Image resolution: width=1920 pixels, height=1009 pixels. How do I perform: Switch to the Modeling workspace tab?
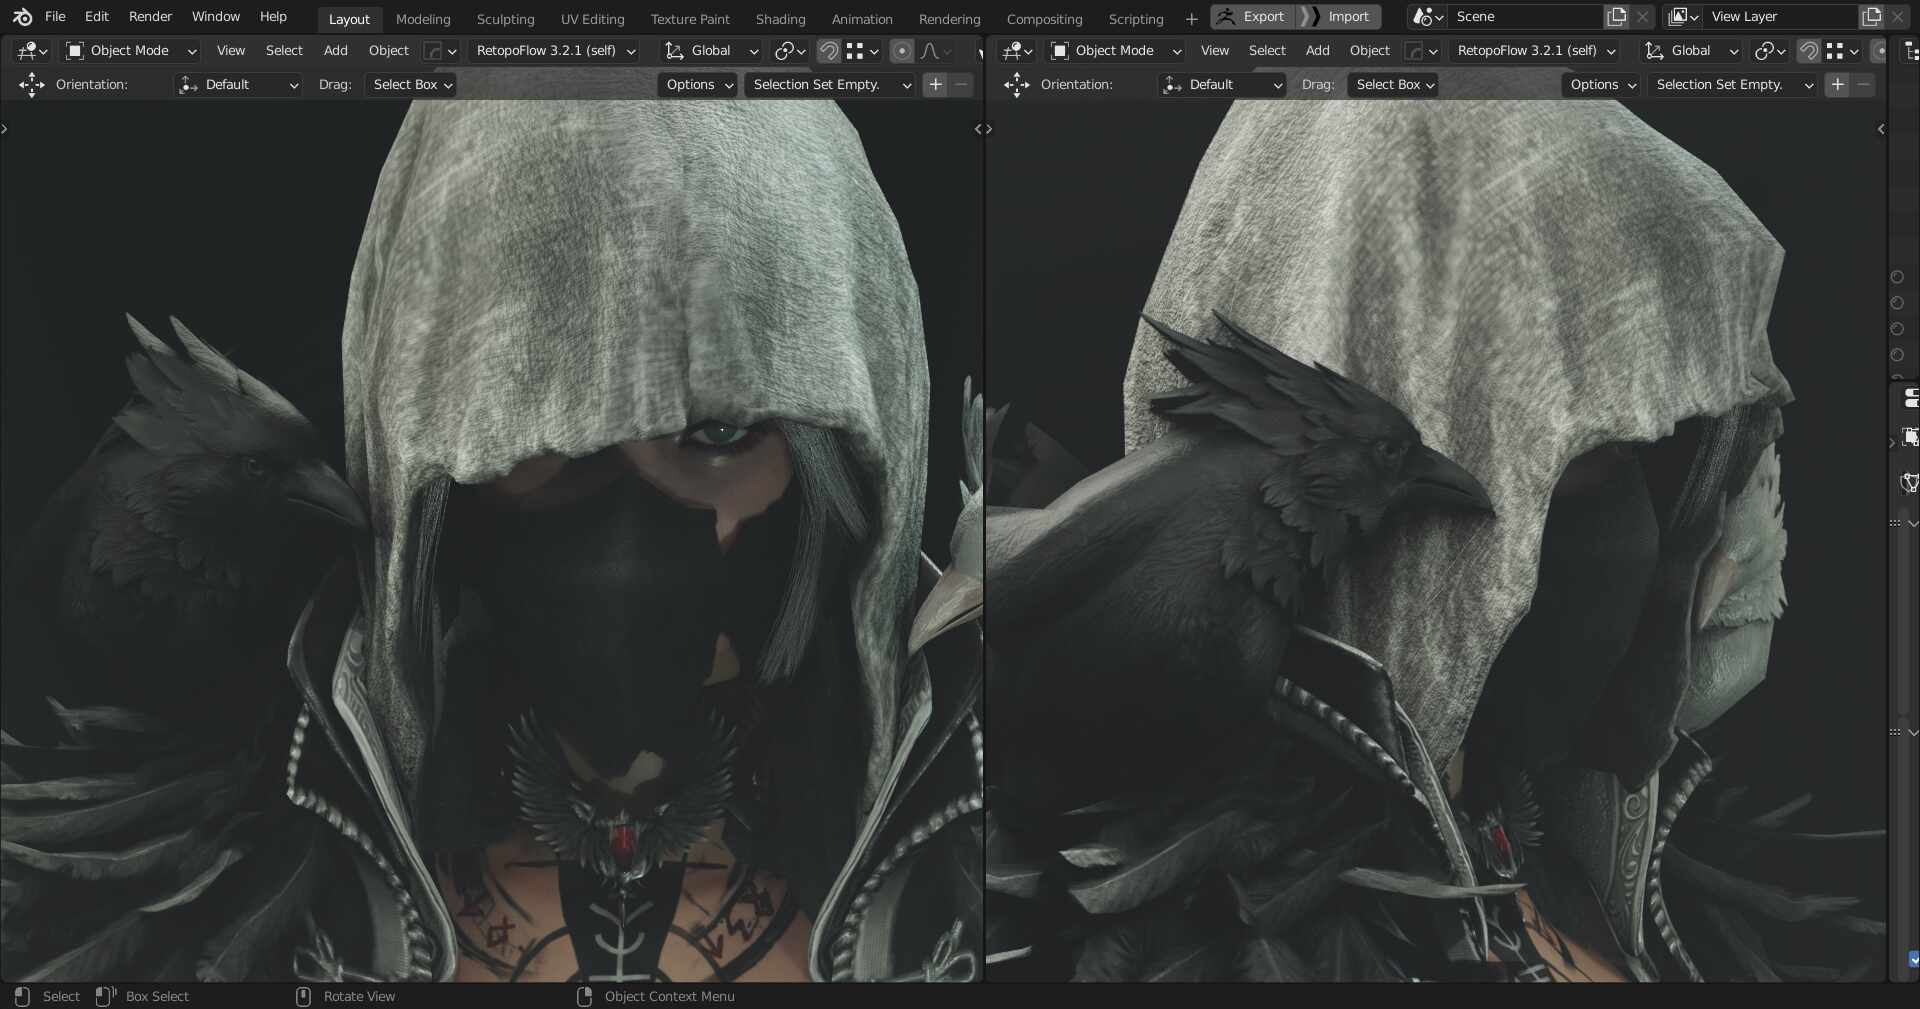(x=423, y=19)
